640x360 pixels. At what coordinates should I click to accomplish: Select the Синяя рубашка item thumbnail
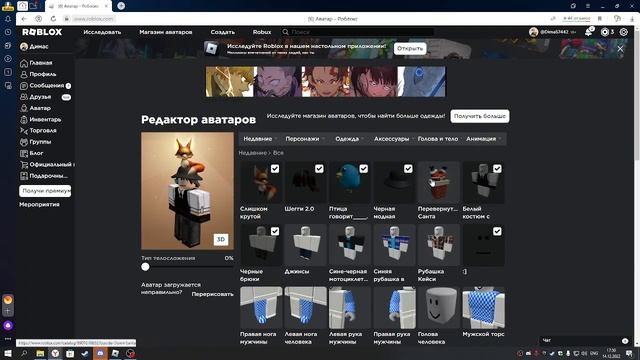(x=394, y=245)
